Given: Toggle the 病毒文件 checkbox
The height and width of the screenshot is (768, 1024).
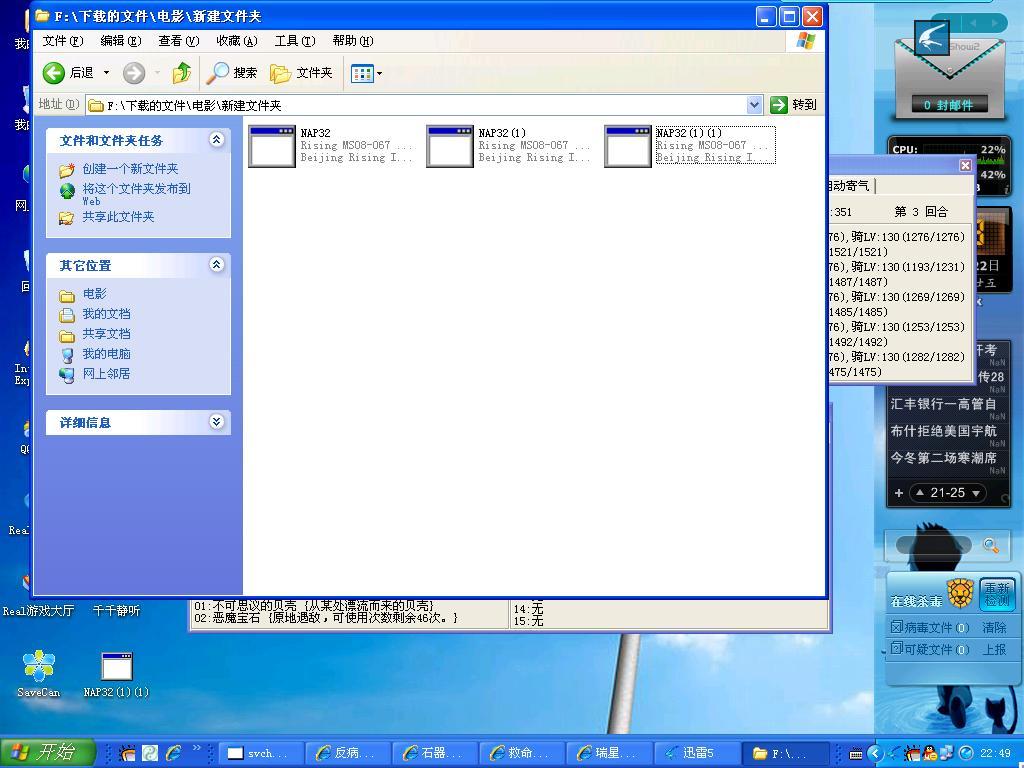Looking at the screenshot, I should click(896, 627).
